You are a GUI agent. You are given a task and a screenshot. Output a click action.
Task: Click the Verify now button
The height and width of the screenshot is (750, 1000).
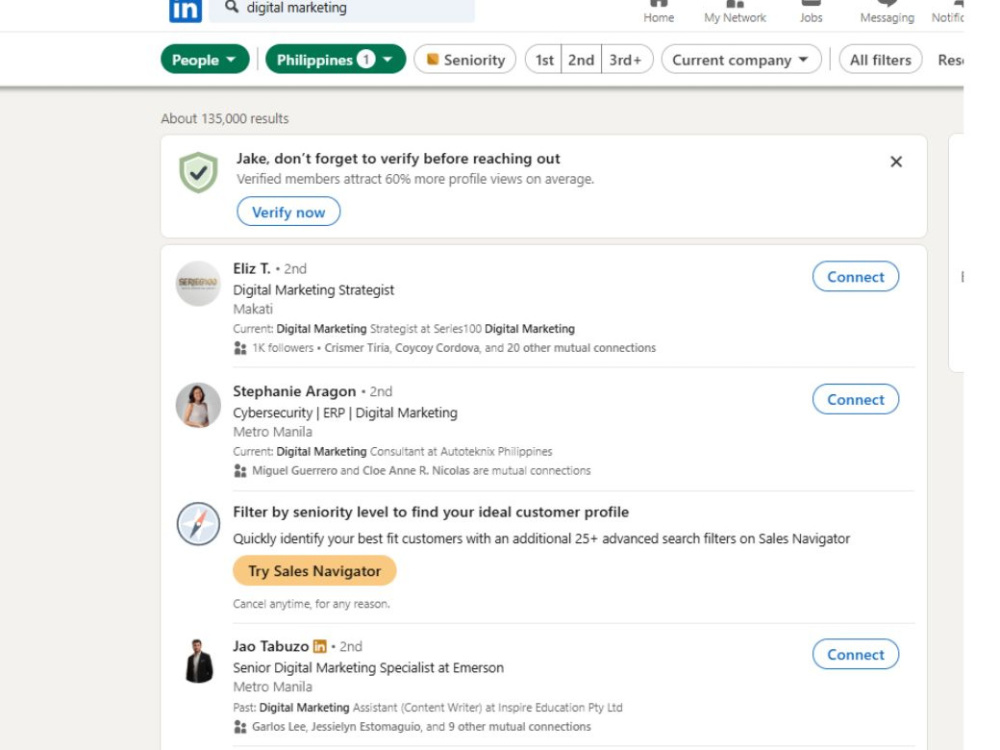click(288, 212)
